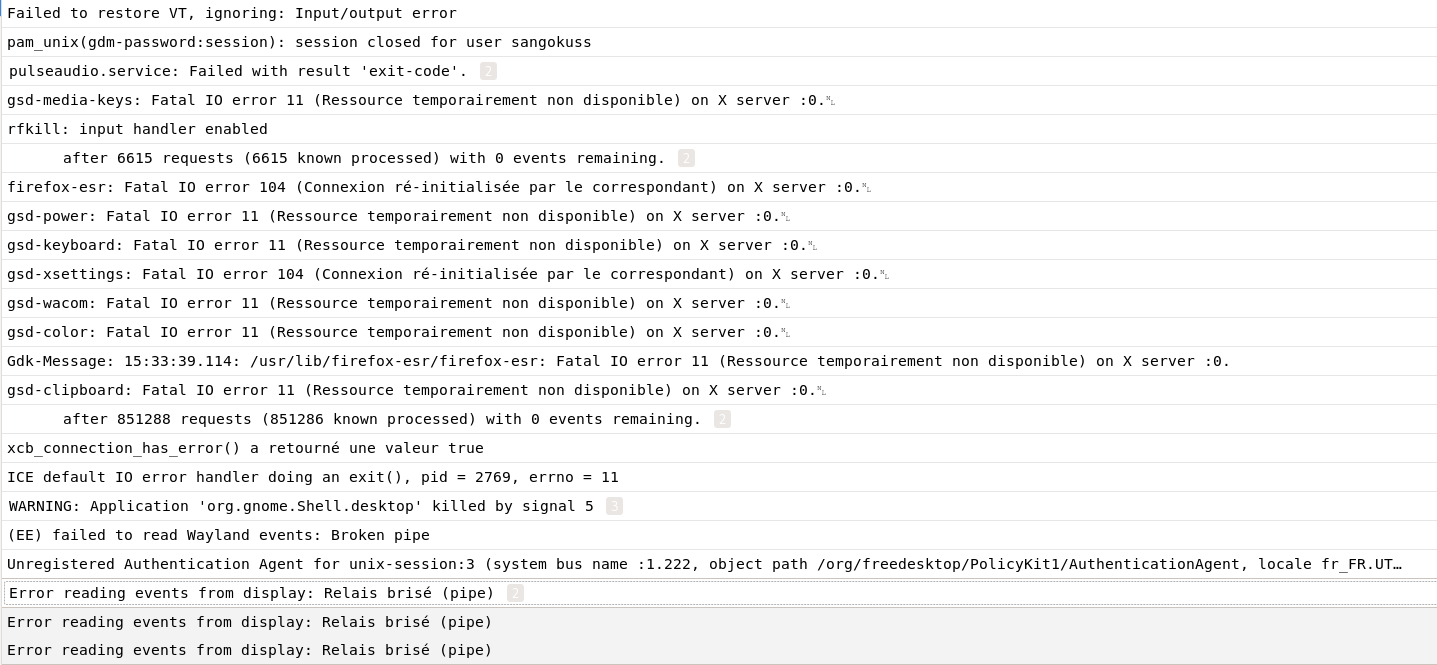Open the pam_unix session closed entry
The height and width of the screenshot is (665, 1437).
click(299, 43)
